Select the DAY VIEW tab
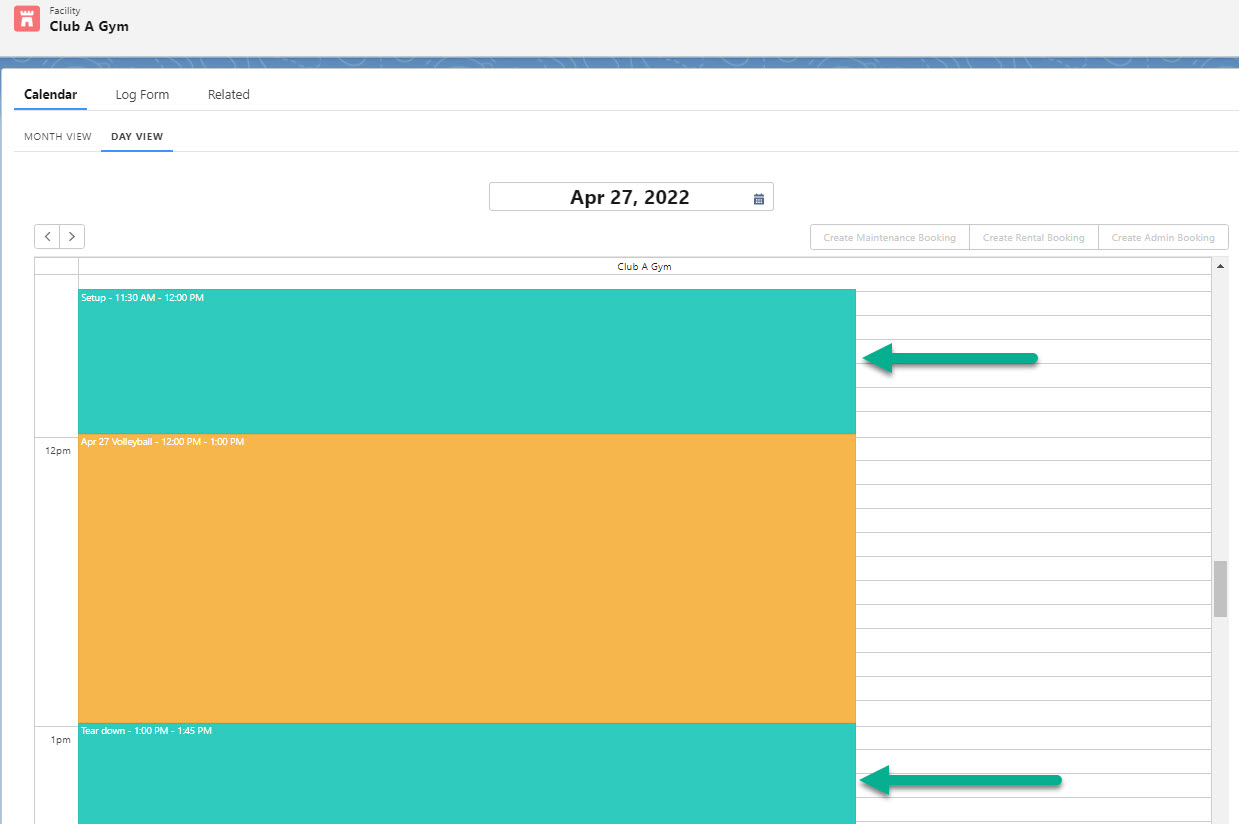This screenshot has height=824, width=1239. point(136,136)
